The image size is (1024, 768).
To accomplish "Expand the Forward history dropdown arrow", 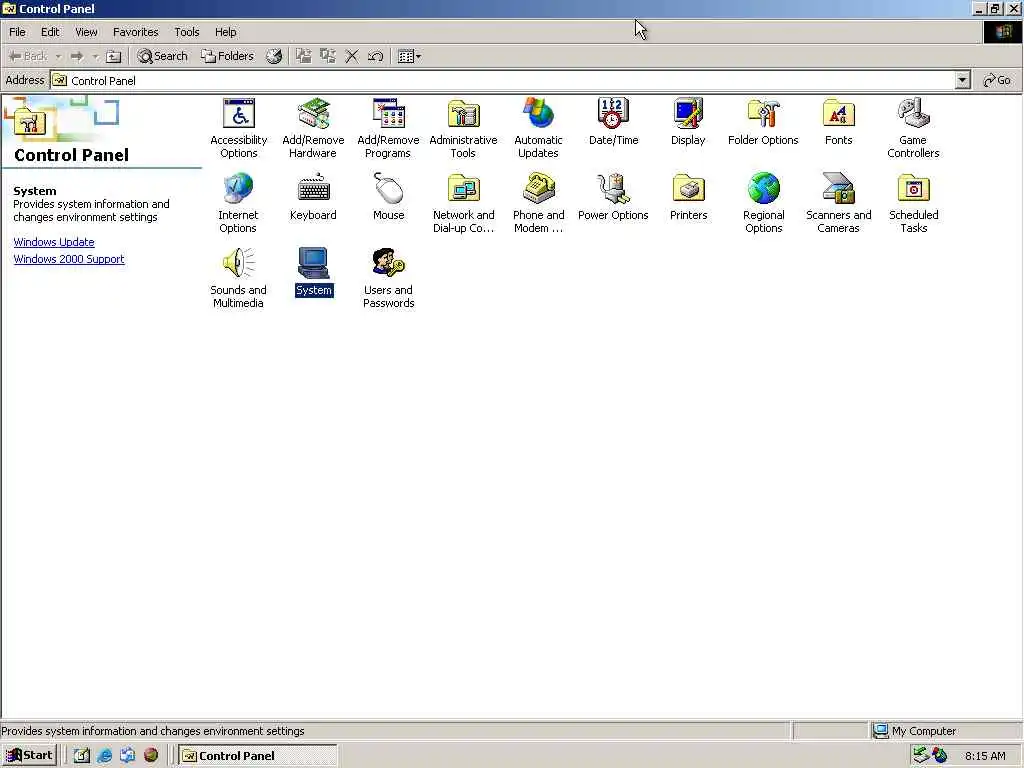I will 95,56.
